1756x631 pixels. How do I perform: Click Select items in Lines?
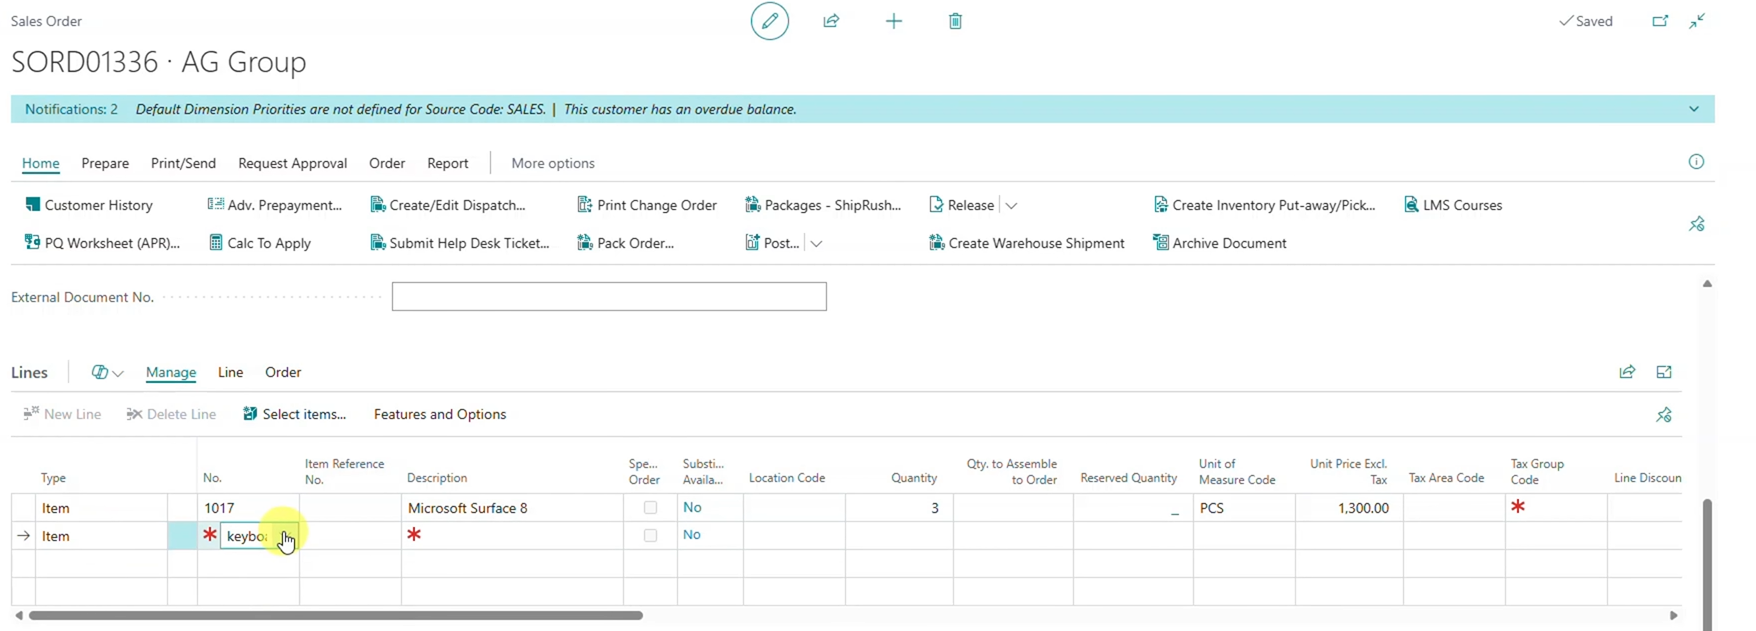pyautogui.click(x=294, y=414)
